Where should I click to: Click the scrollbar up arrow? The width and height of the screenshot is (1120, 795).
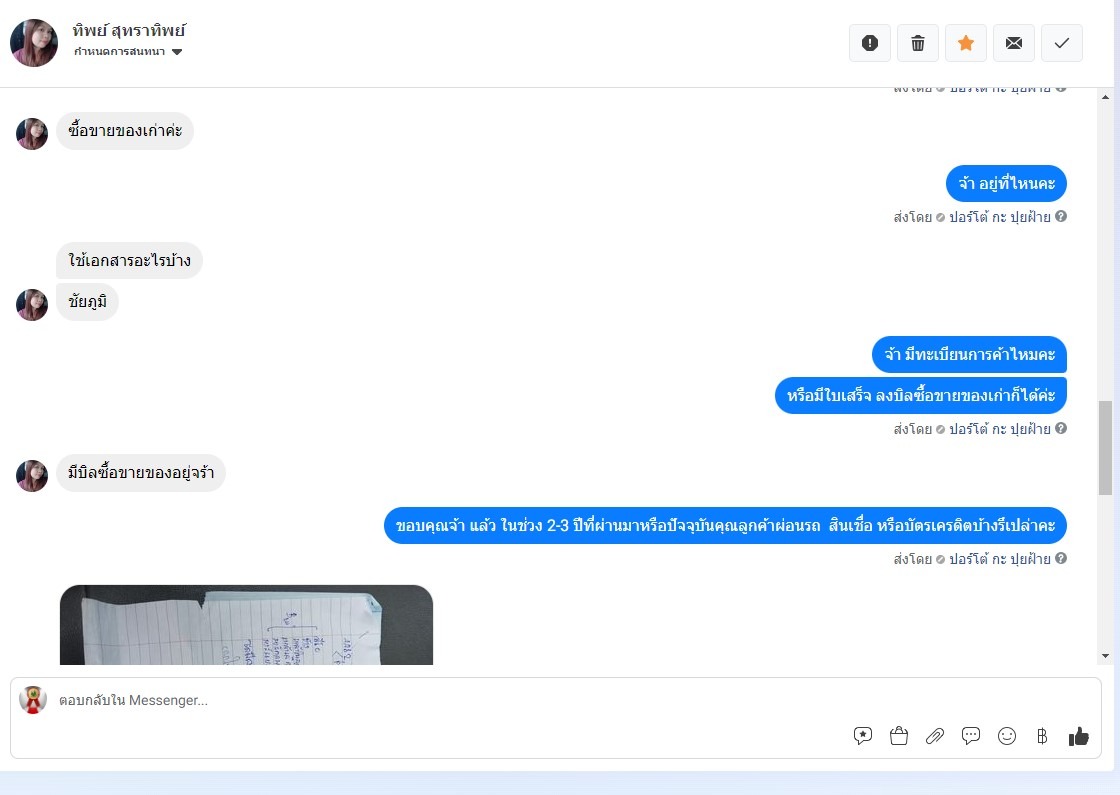point(1106,97)
